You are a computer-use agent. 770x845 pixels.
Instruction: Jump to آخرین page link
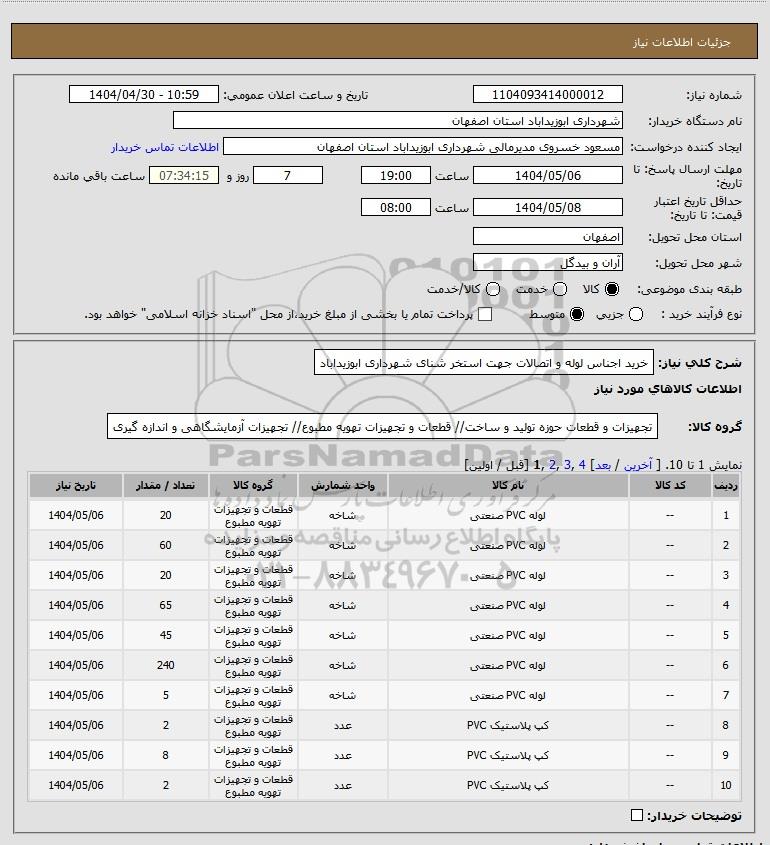638,465
